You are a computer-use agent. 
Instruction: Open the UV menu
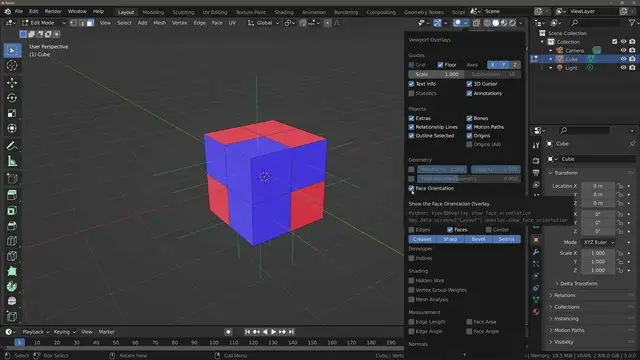tap(232, 23)
